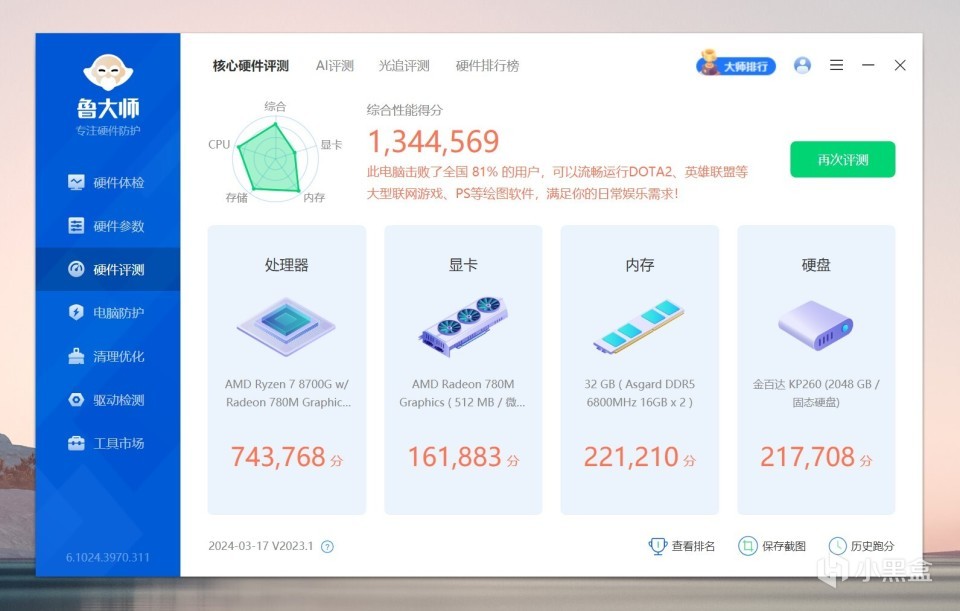This screenshot has width=960, height=611.
Task: Open 硬件参数 in the sidebar
Action: click(x=107, y=226)
